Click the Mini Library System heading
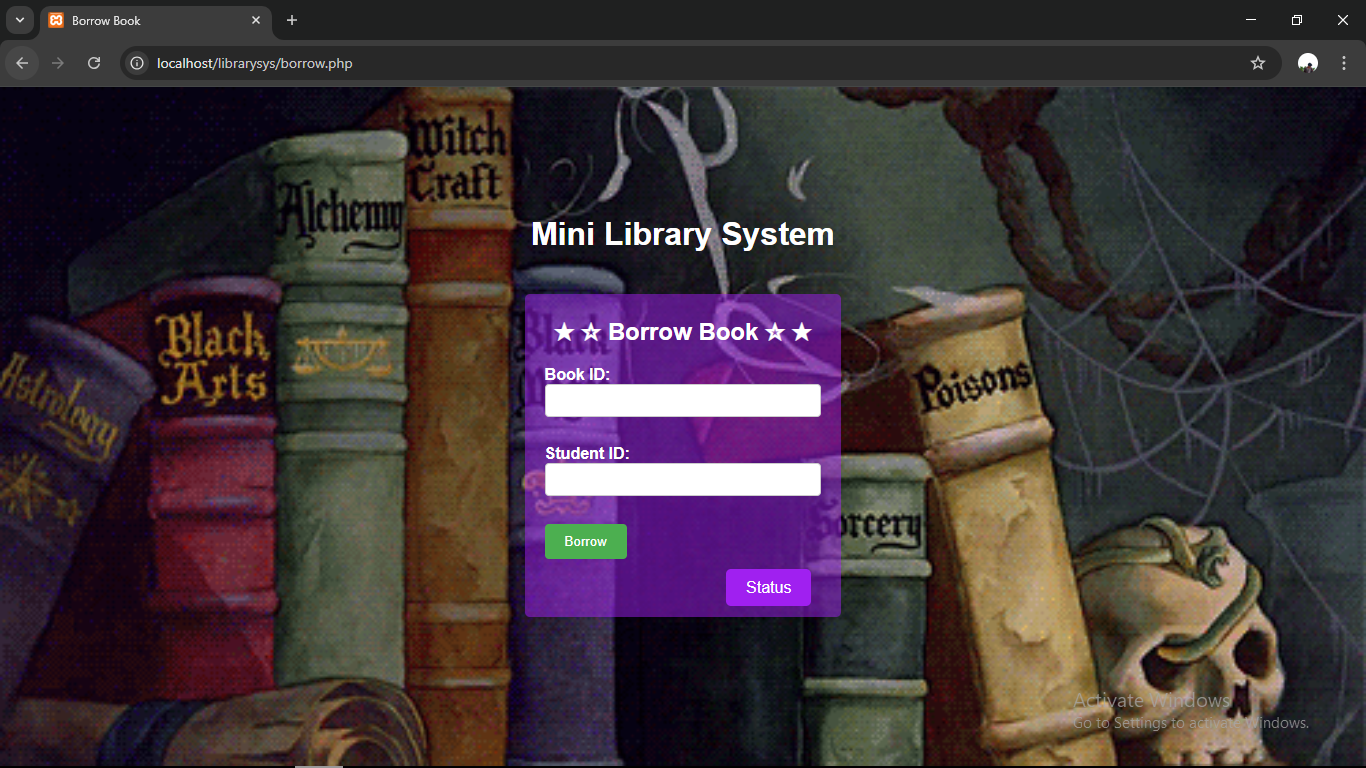Viewport: 1366px width, 768px height. [x=682, y=234]
